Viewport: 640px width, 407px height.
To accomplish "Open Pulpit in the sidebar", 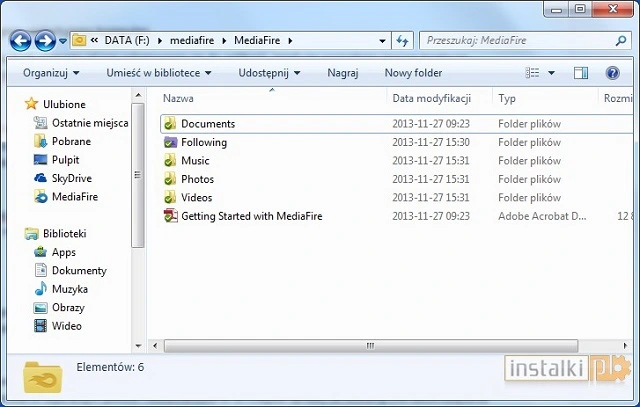I will 65,160.
